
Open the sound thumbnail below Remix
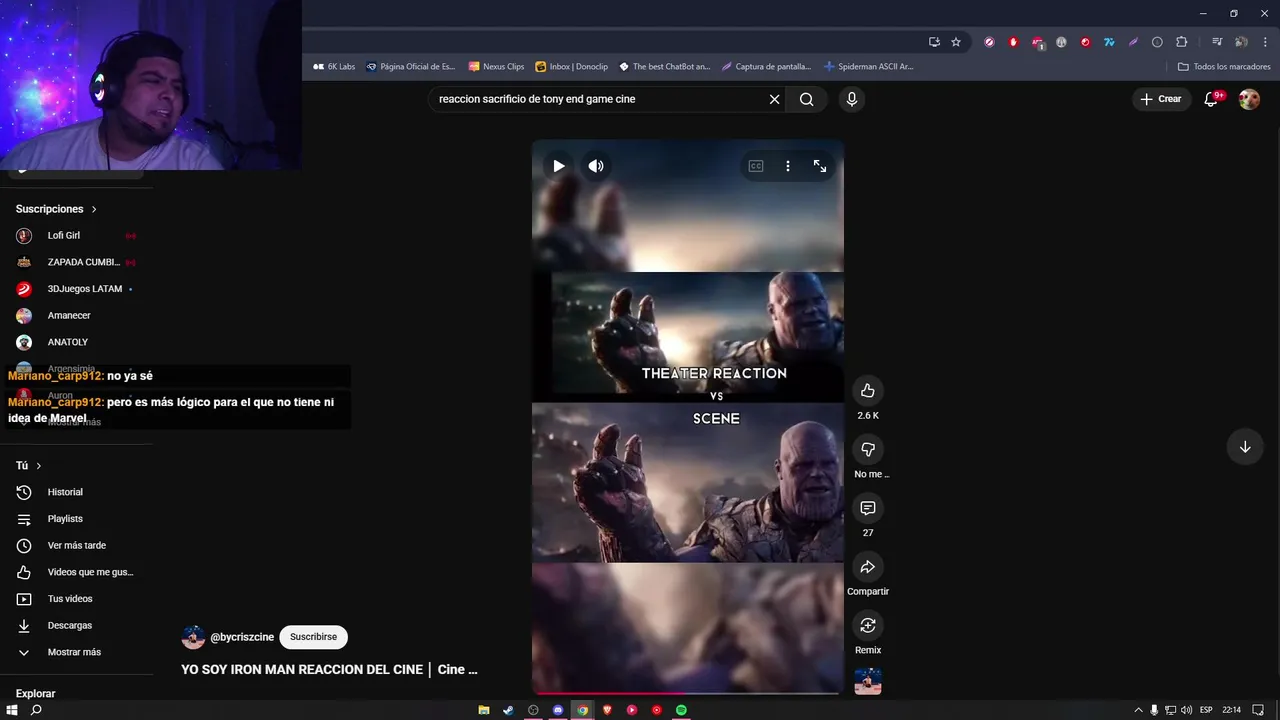pos(868,681)
